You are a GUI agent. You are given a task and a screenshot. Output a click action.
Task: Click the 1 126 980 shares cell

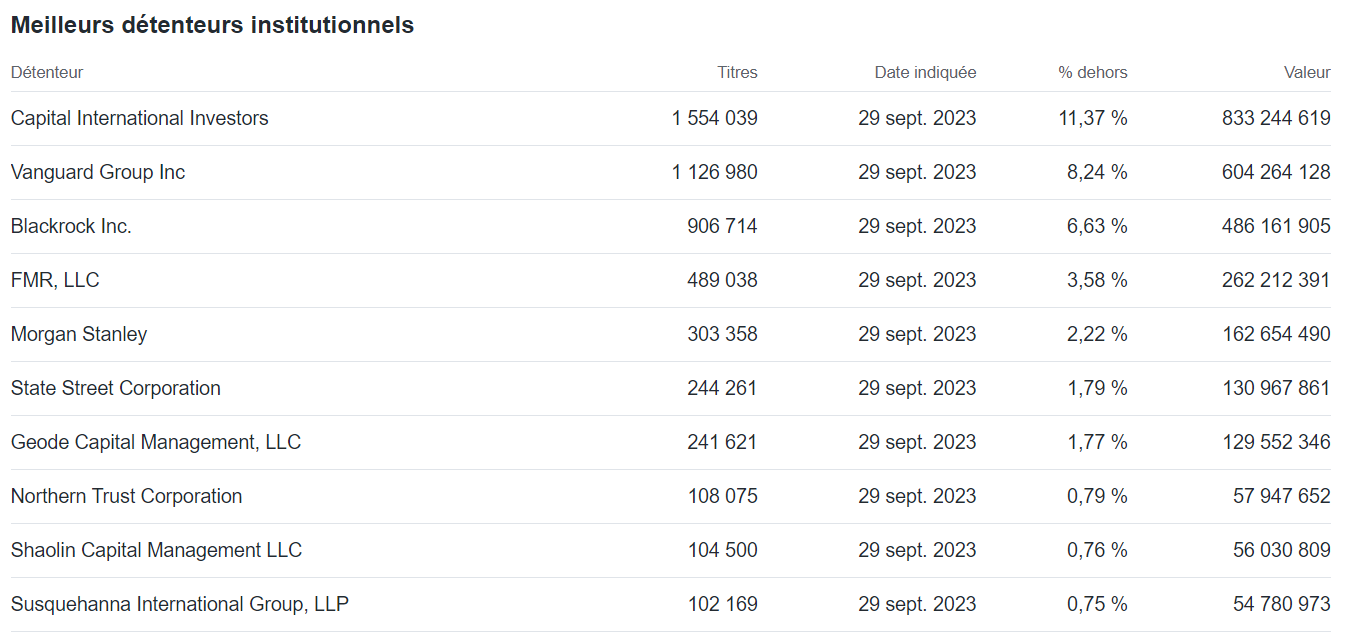[714, 172]
